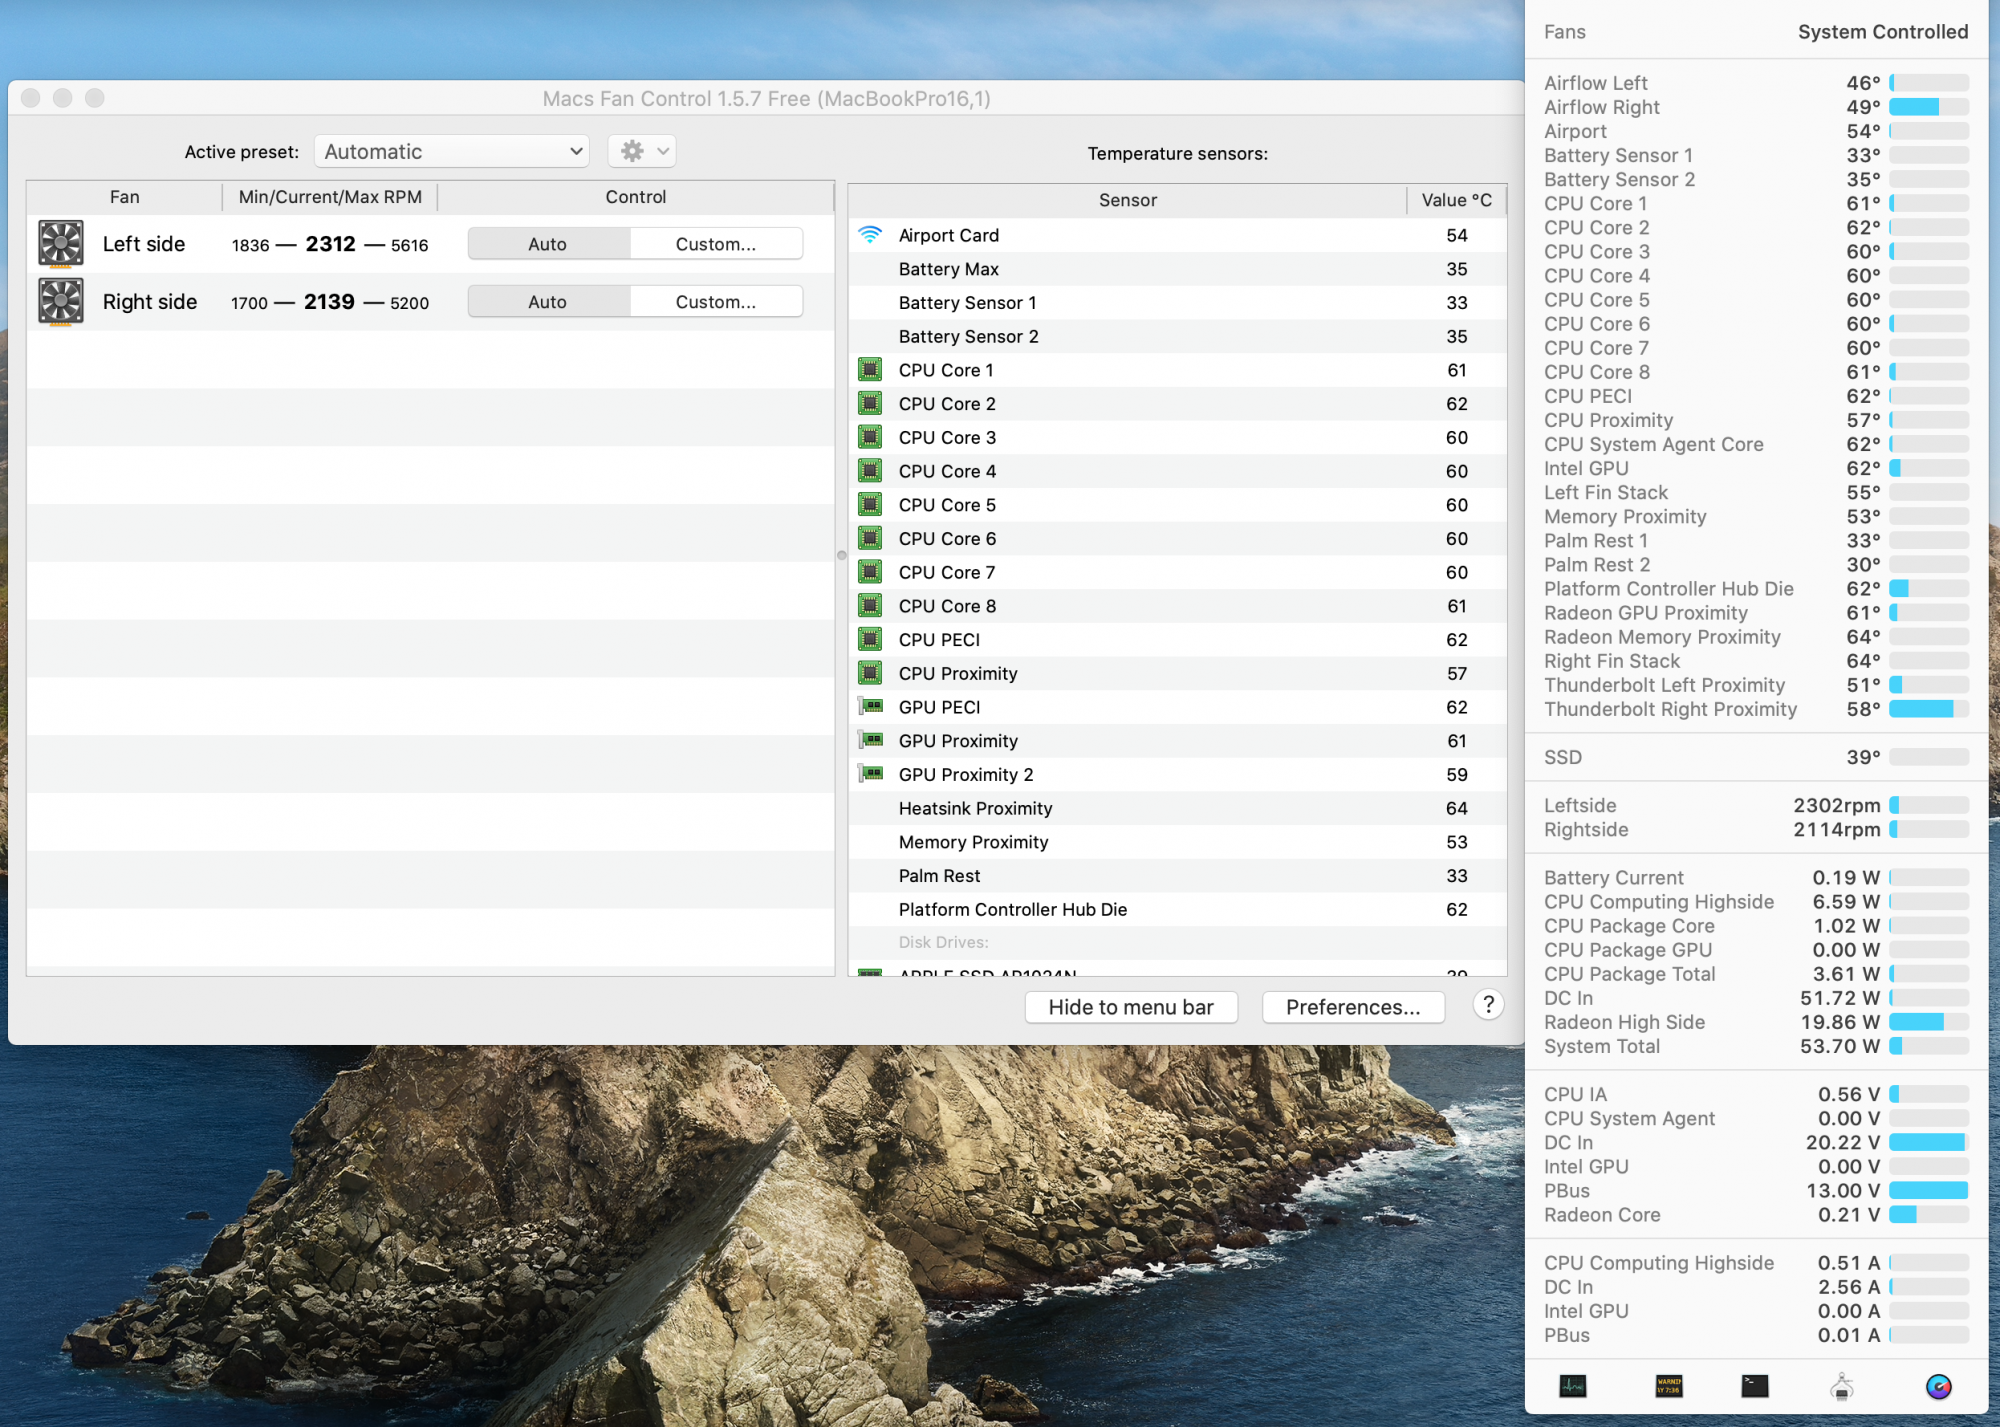The width and height of the screenshot is (2000, 1427).
Task: Click the Left Fin Stack 55° row
Action: point(1756,492)
